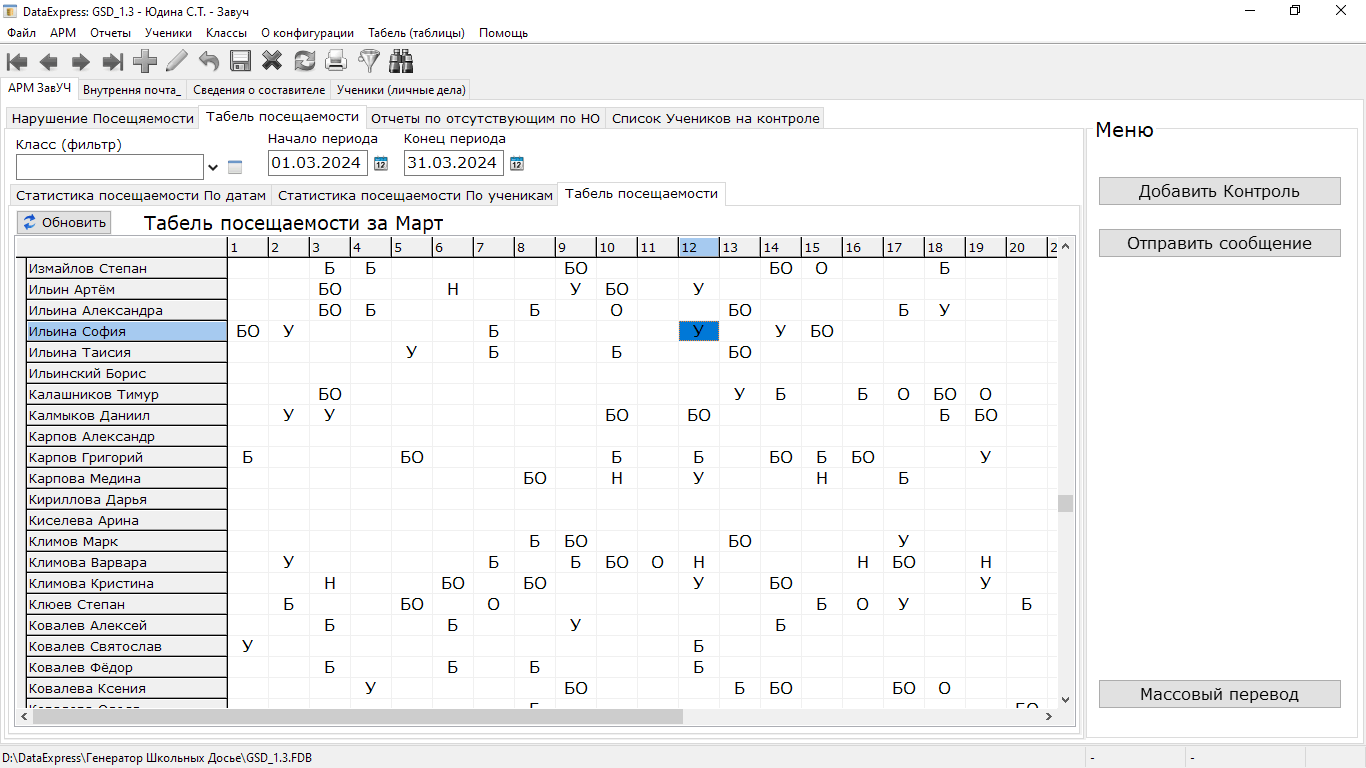Switch to Сведения о составителе tab

[x=259, y=90]
